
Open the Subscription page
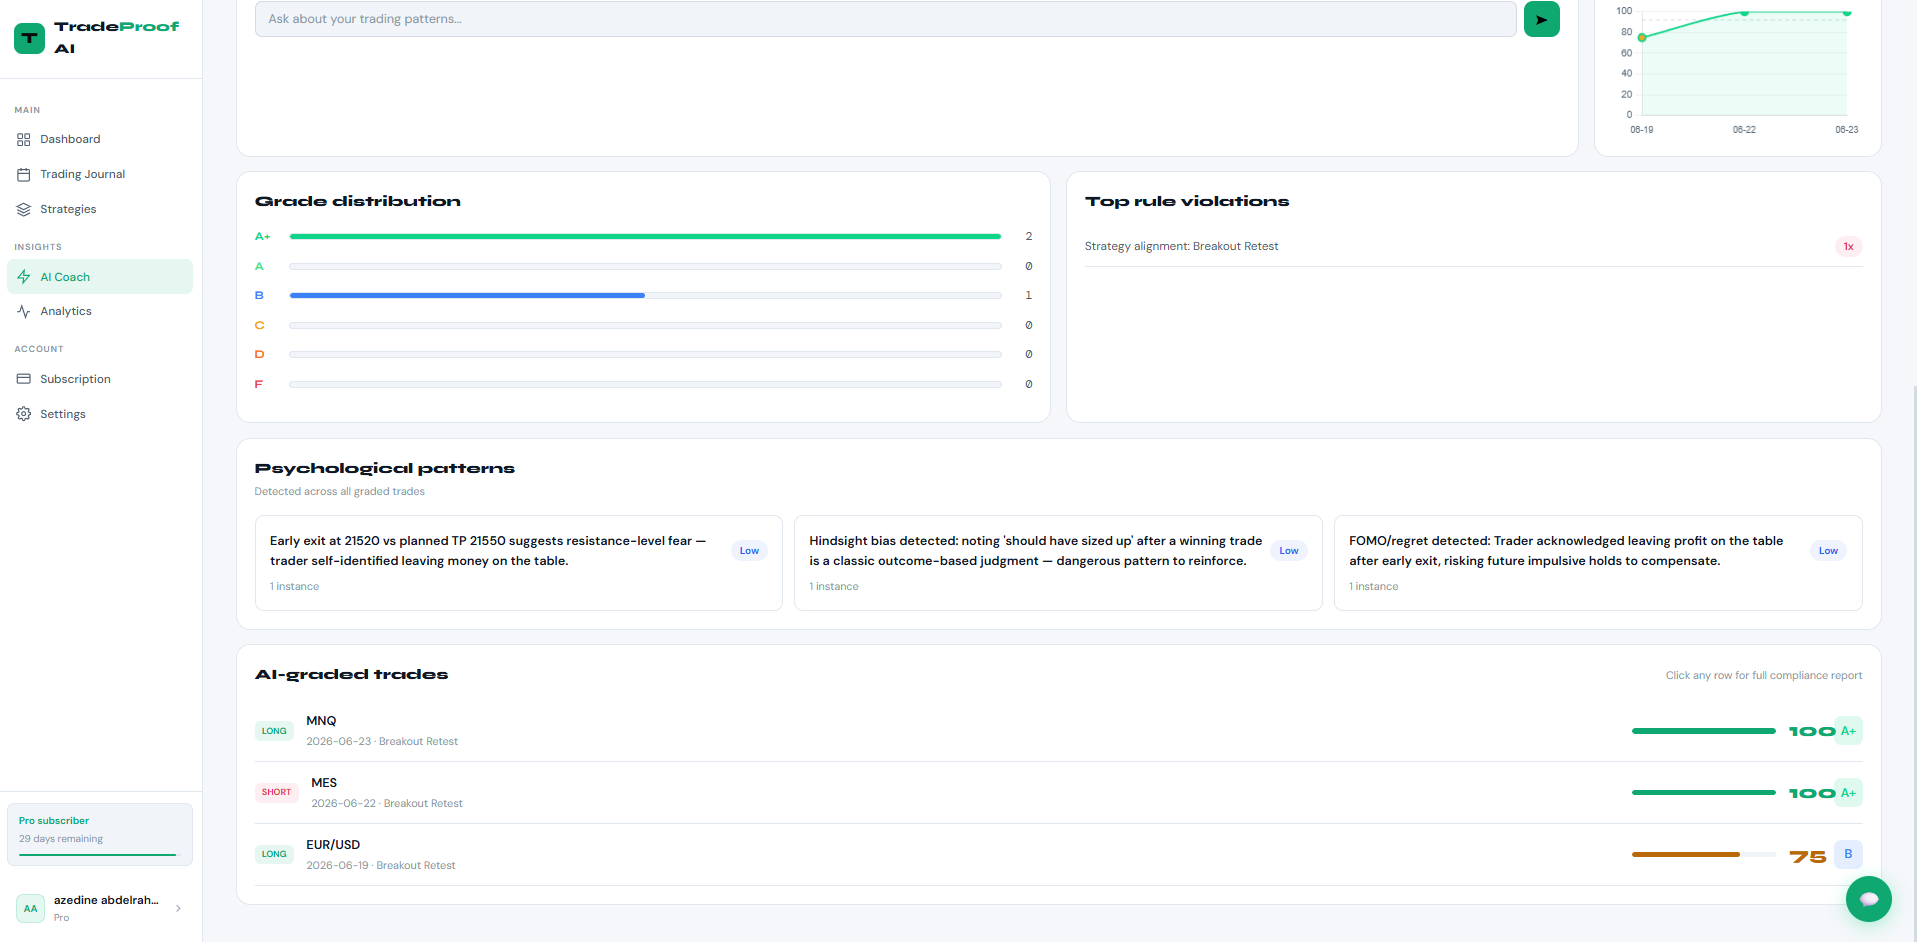click(x=100, y=379)
